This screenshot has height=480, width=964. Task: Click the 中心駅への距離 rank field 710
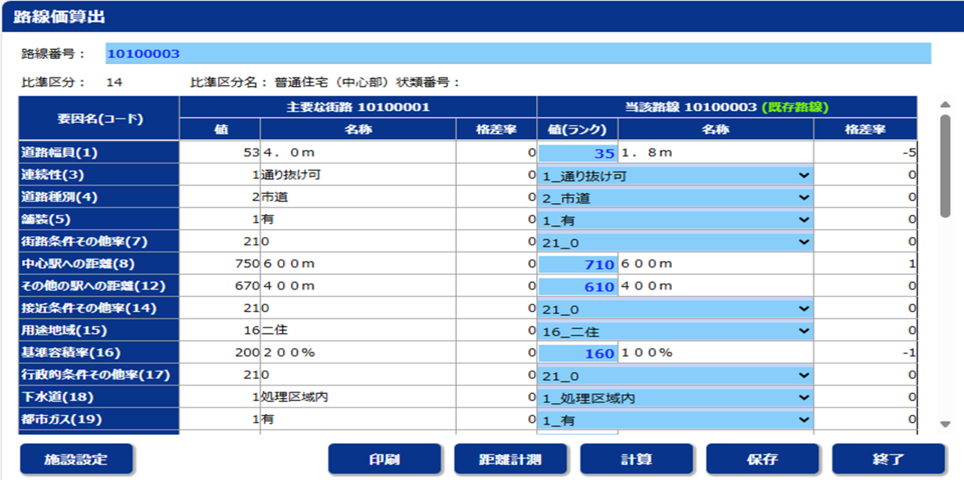tap(578, 264)
